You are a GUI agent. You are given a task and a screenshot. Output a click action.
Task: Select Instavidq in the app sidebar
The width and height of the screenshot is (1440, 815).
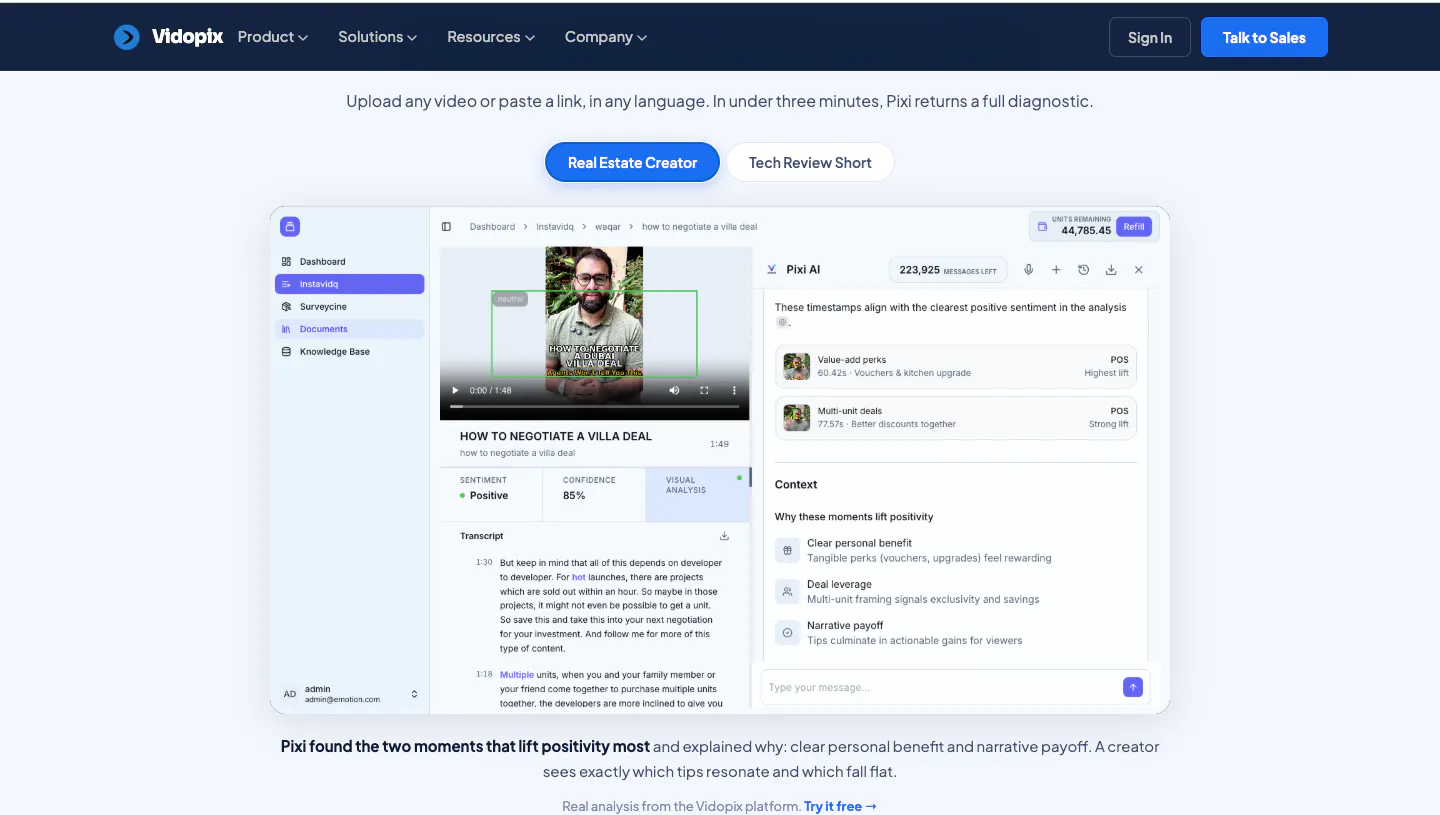(x=350, y=284)
